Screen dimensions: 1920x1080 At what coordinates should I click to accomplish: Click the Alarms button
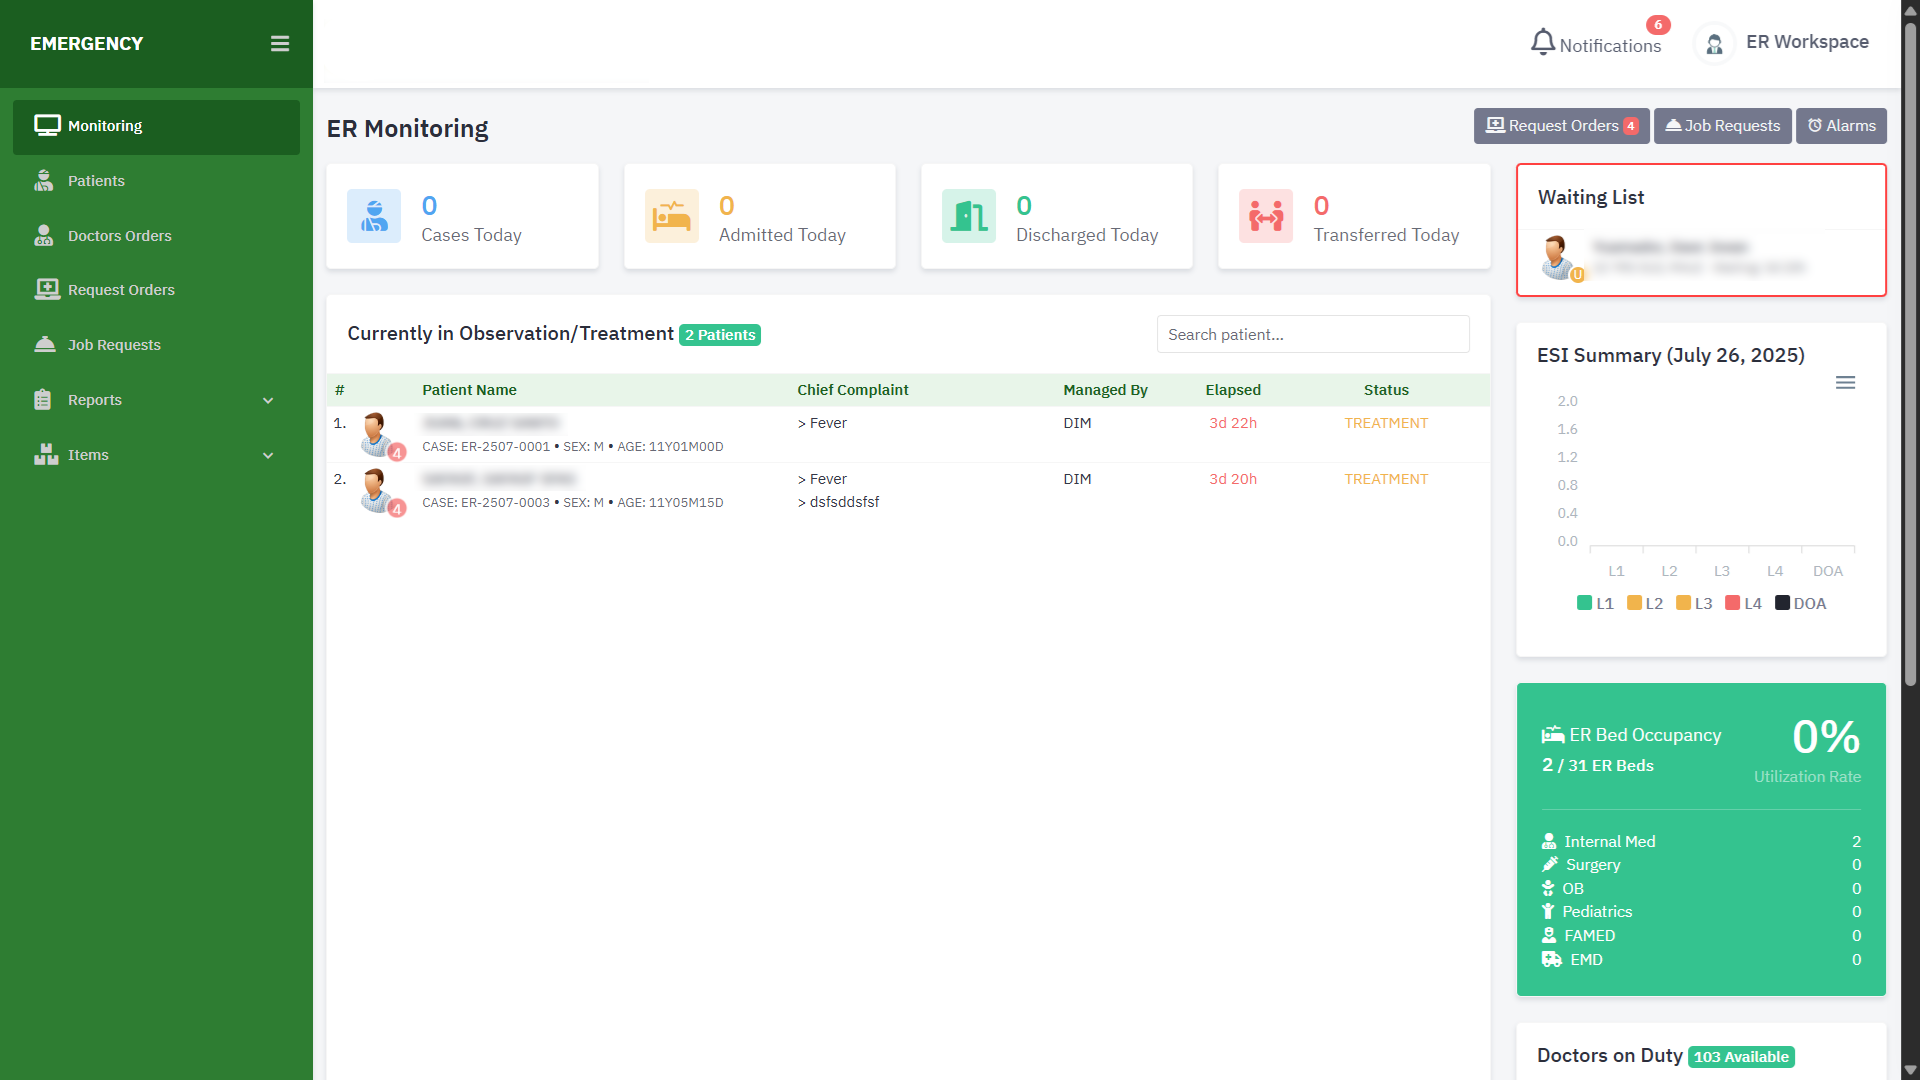(x=1841, y=126)
